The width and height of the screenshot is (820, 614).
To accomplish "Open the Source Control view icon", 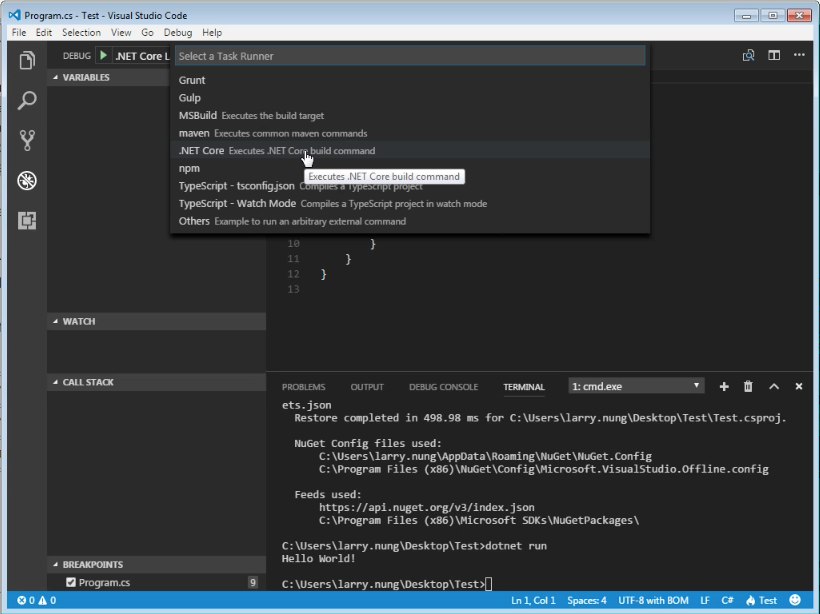I will pos(27,140).
